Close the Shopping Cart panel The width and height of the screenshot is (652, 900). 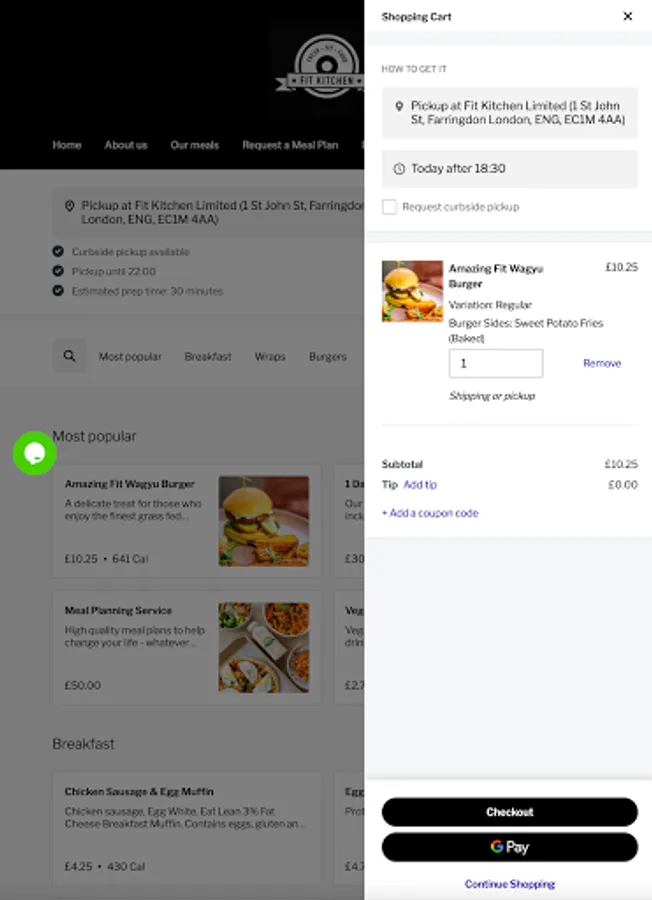pyautogui.click(x=628, y=16)
